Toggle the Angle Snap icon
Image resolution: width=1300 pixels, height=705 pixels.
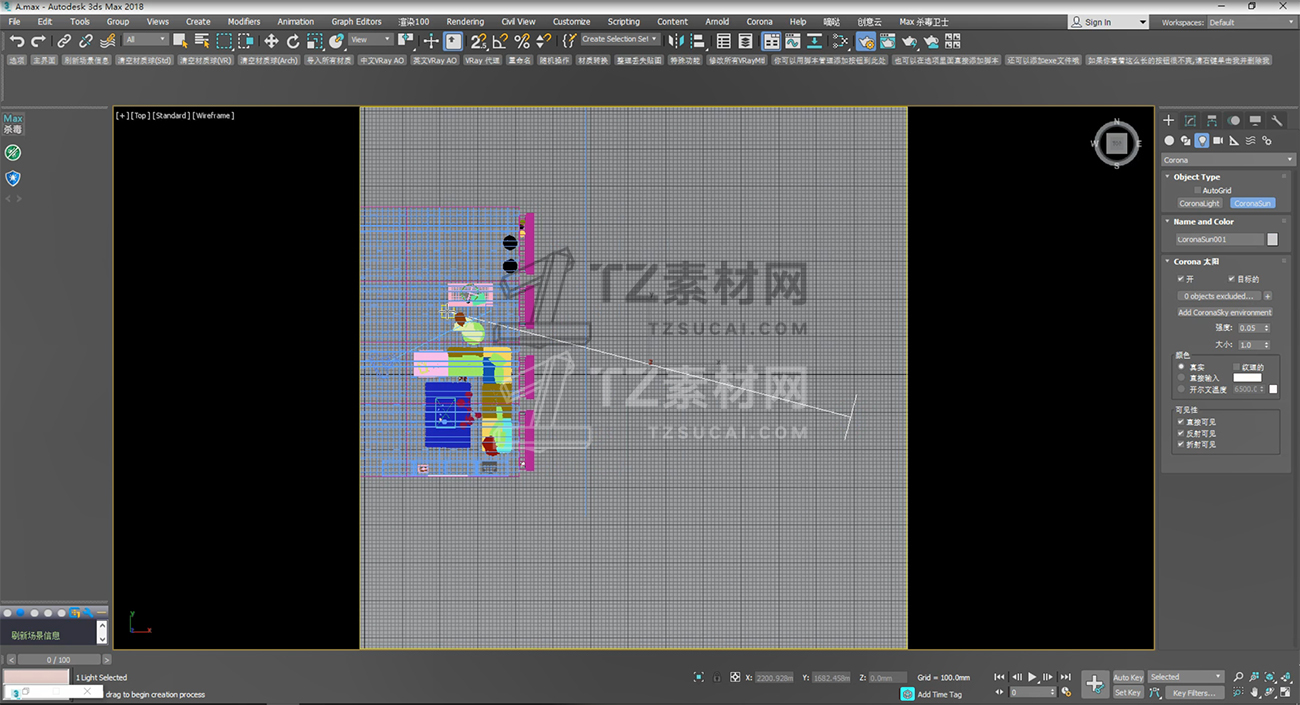[x=500, y=41]
